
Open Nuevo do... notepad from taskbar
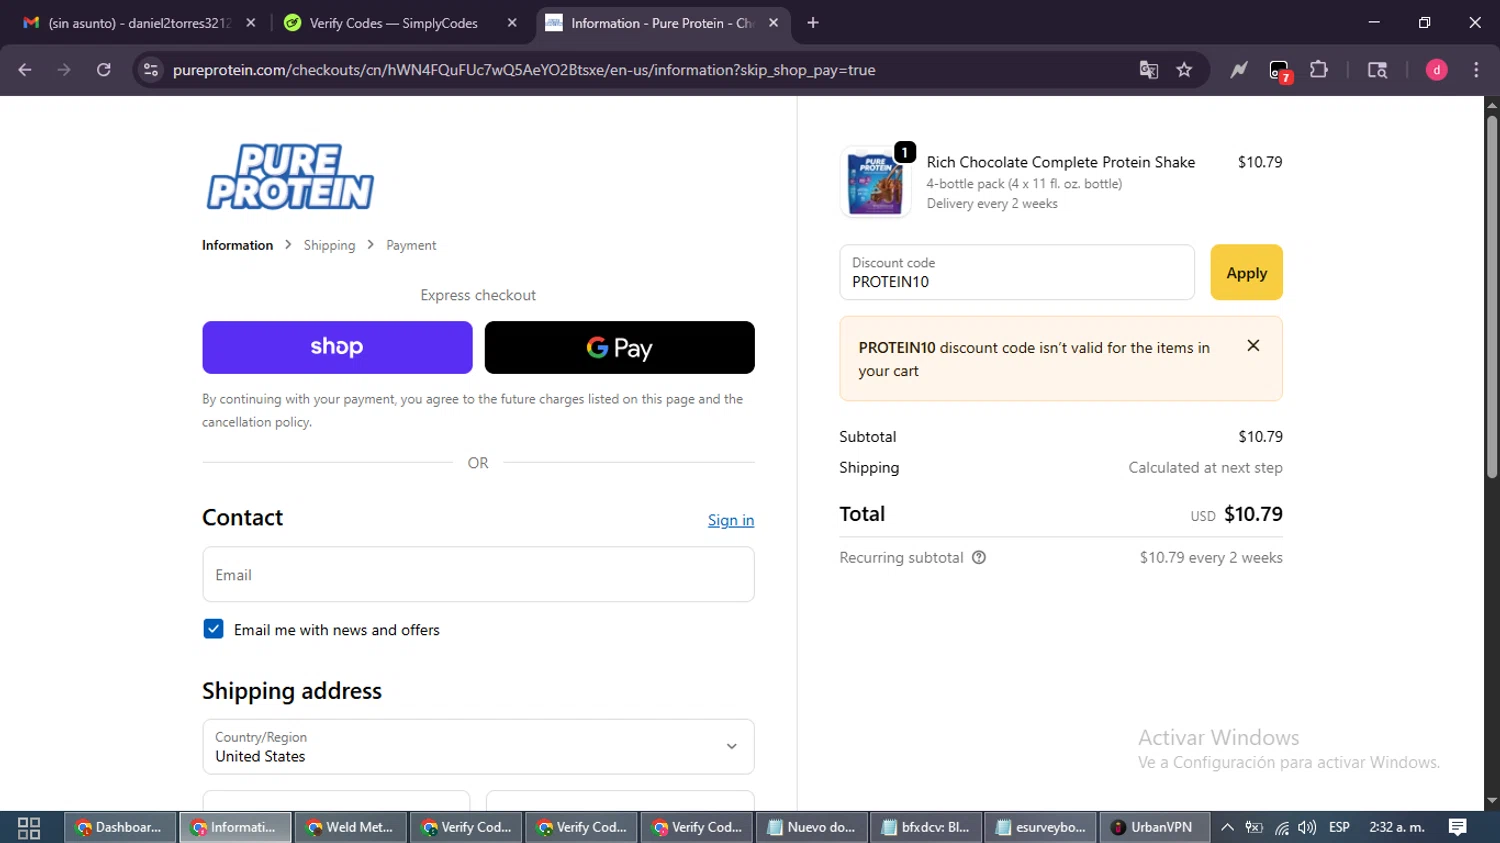[811, 827]
